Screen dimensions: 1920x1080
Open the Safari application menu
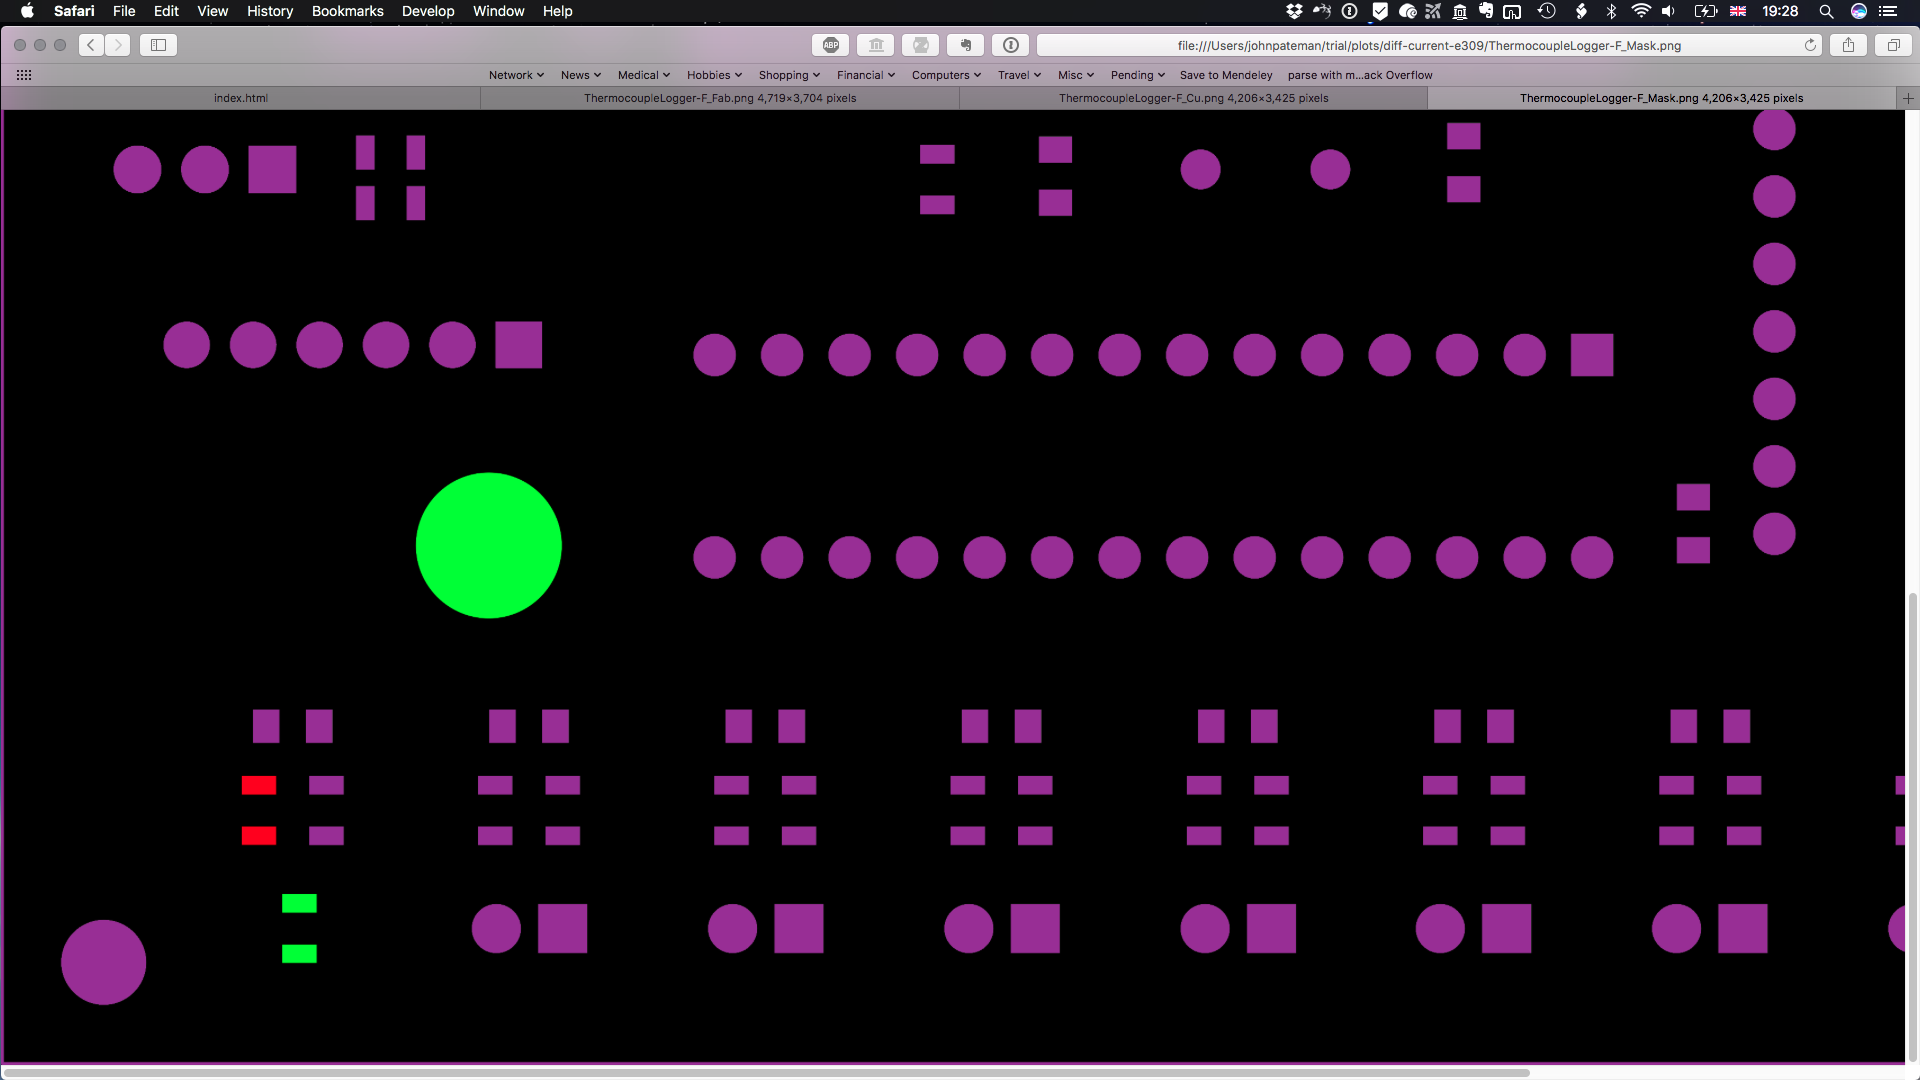74,11
